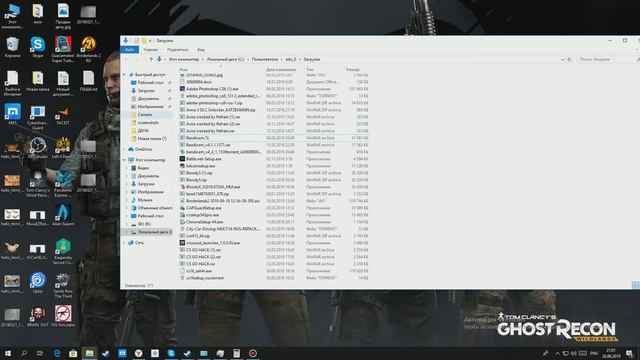Viewport: 640px width, 360px height.
Task: Click the Up folder arrow in Explorer
Action: [x=151, y=60]
